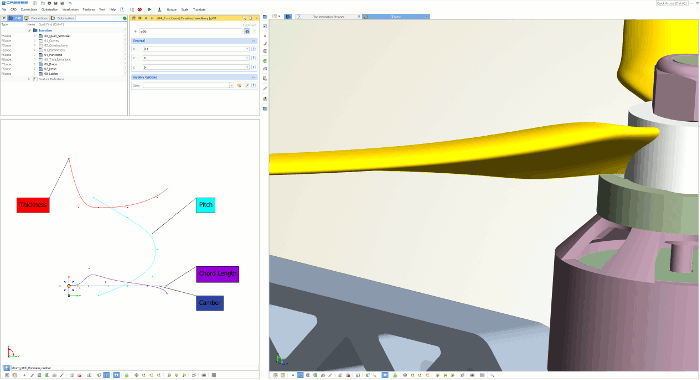Image resolution: width=700 pixels, height=380 pixels.
Task: Toggle the green status indicator in tree panel
Action: pyautogui.click(x=125, y=18)
